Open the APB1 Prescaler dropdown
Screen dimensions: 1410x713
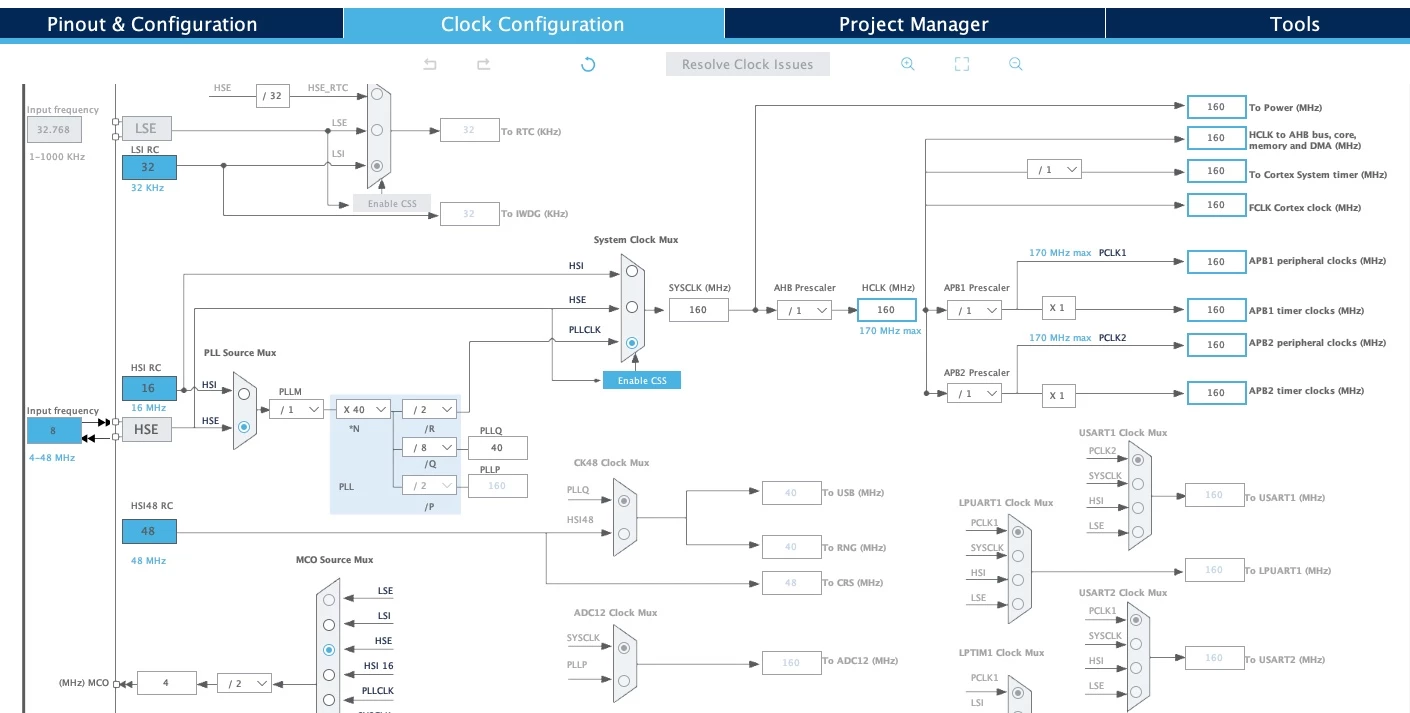pyautogui.click(x=974, y=310)
